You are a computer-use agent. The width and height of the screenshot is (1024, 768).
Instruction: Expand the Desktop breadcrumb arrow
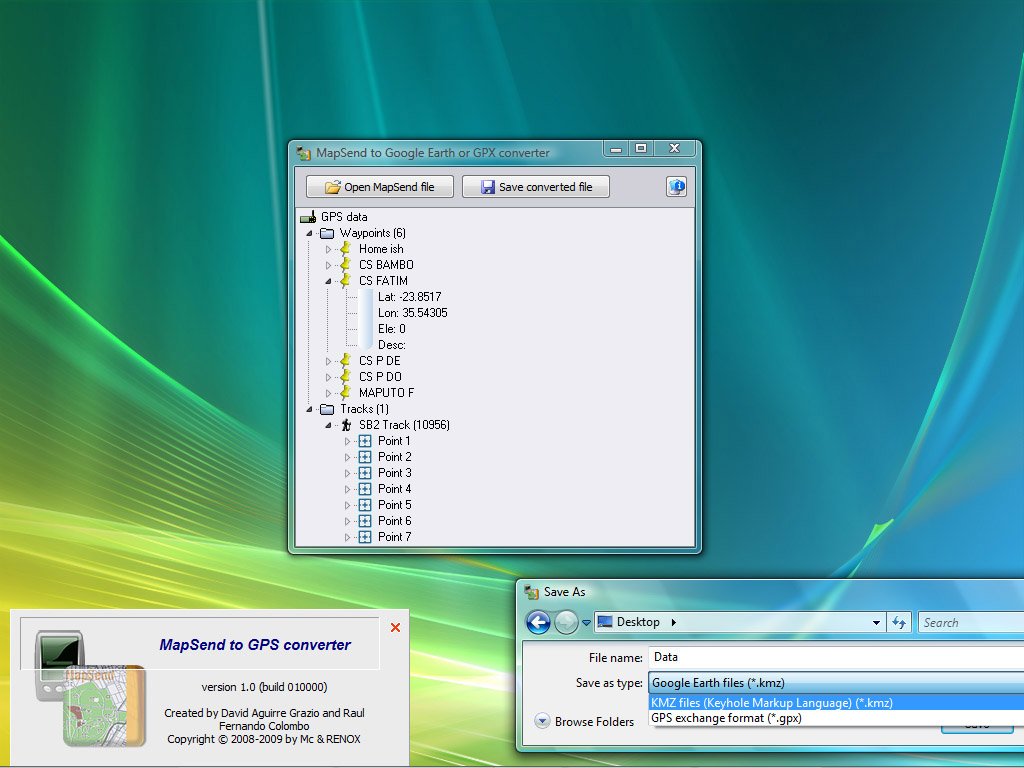click(673, 622)
